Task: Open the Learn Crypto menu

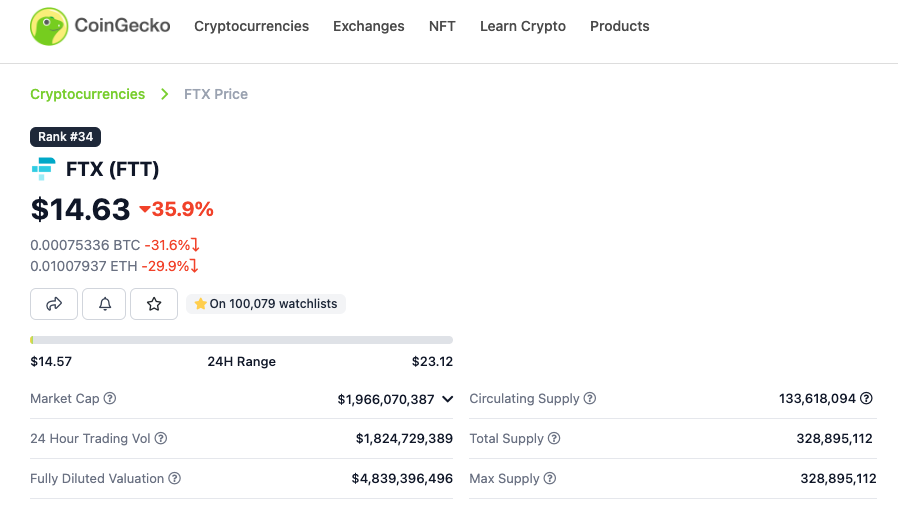Action: coord(523,26)
